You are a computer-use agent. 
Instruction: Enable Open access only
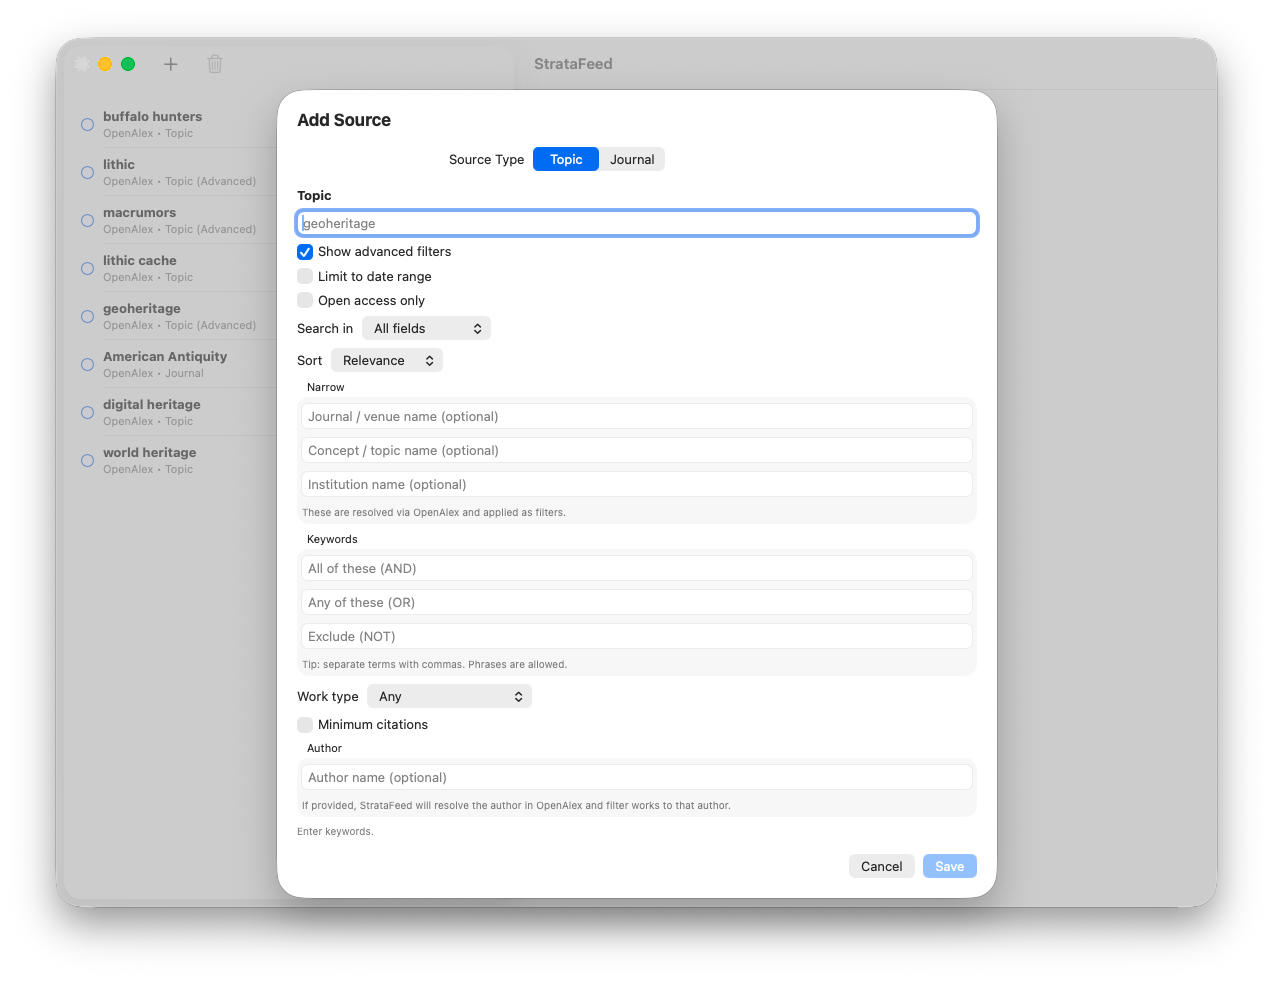[x=305, y=300]
